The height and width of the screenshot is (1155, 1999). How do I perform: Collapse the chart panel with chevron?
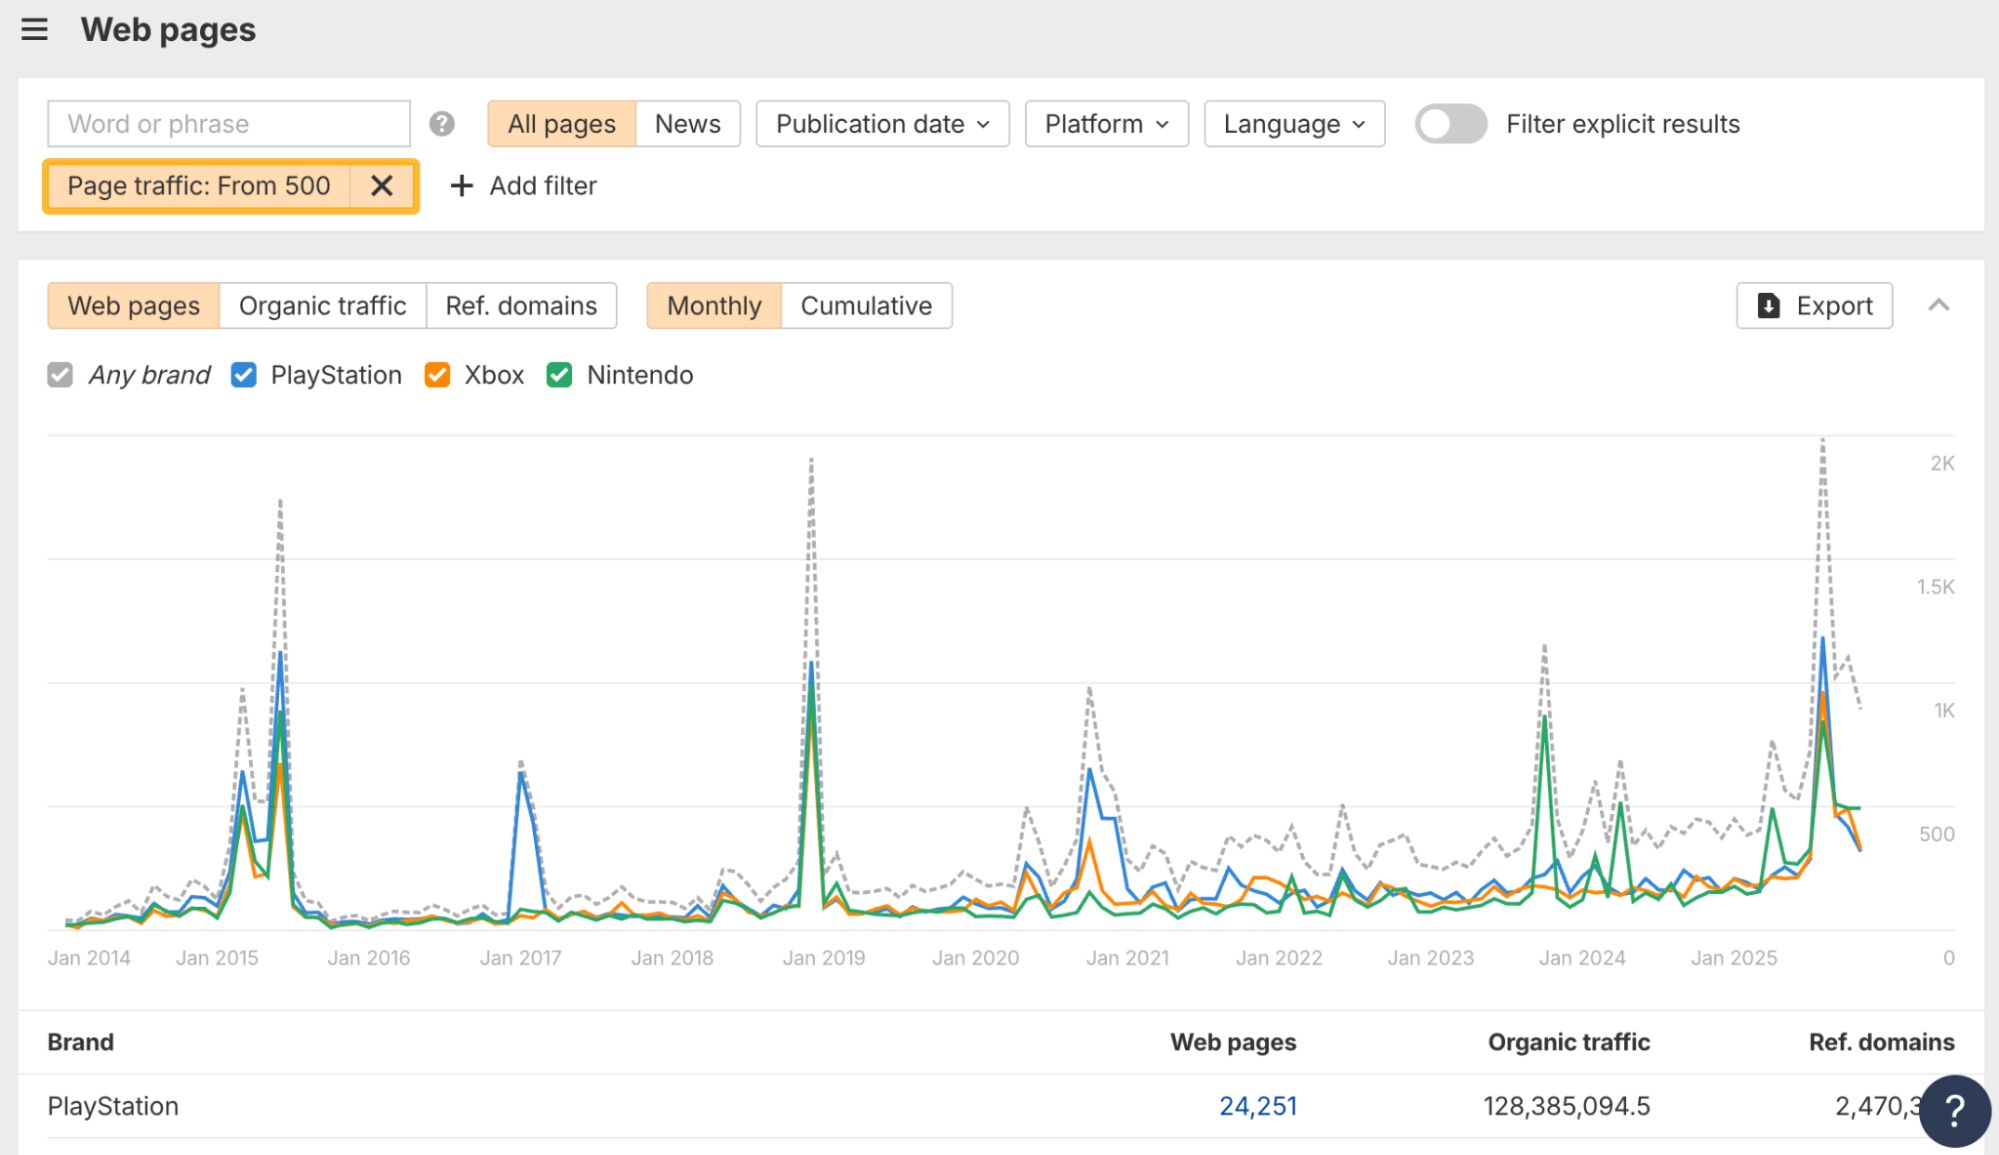(1938, 306)
